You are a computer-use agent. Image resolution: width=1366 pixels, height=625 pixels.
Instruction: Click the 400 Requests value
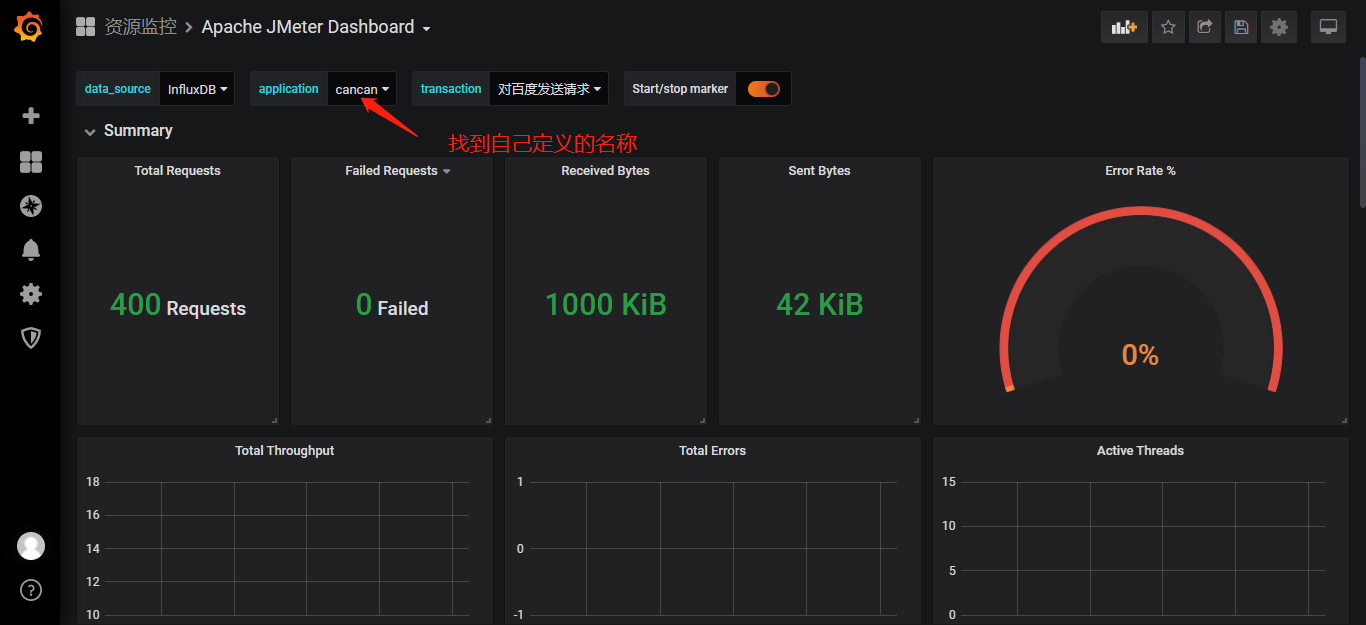pyautogui.click(x=178, y=305)
